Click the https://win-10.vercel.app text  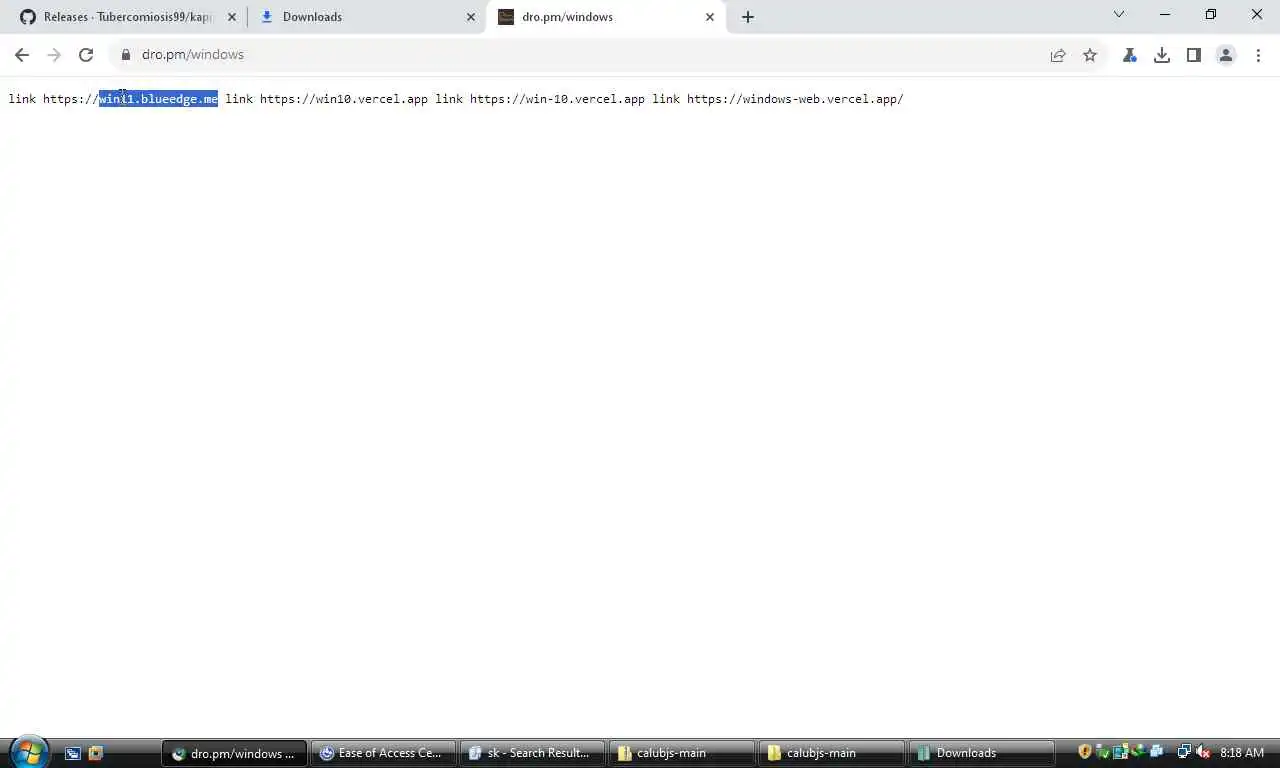tap(557, 99)
